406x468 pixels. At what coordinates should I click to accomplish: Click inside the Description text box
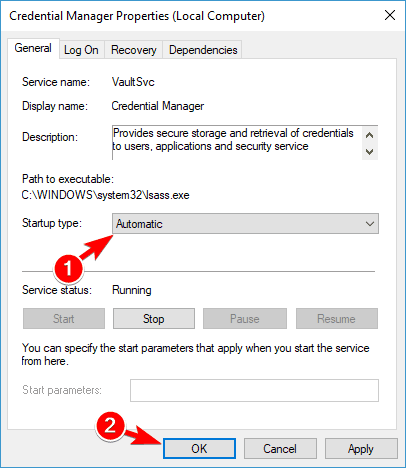point(237,143)
